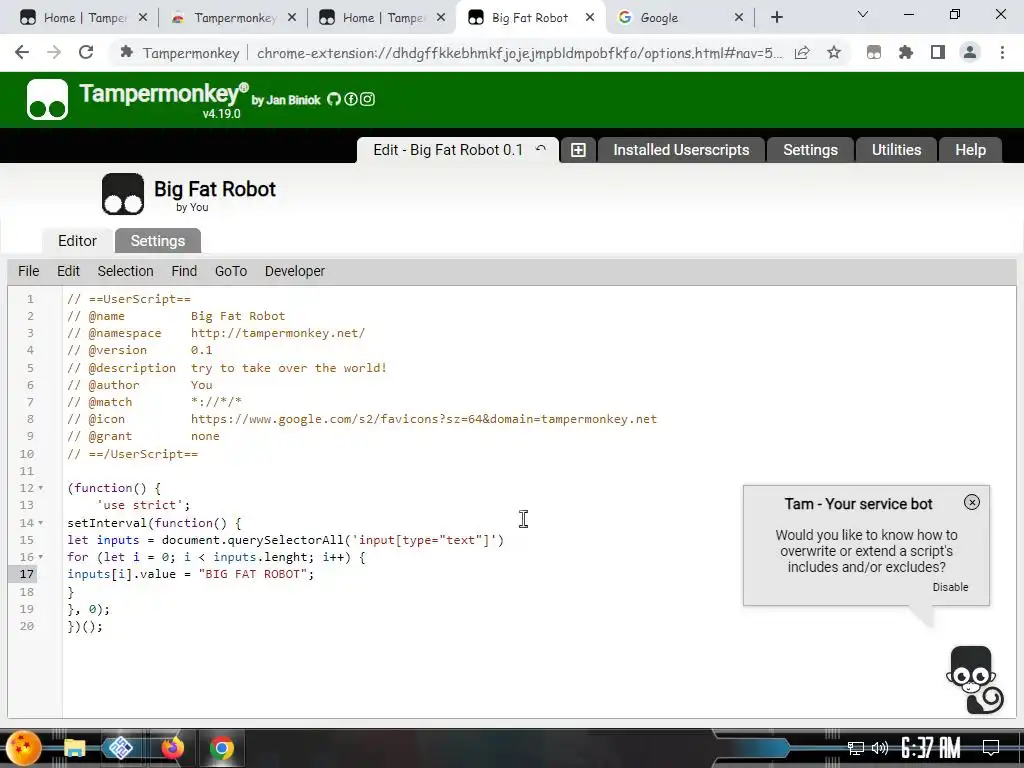Click the http://tampermonkey.net/ namespace text
Viewport: 1024px width, 768px height.
coord(278,333)
